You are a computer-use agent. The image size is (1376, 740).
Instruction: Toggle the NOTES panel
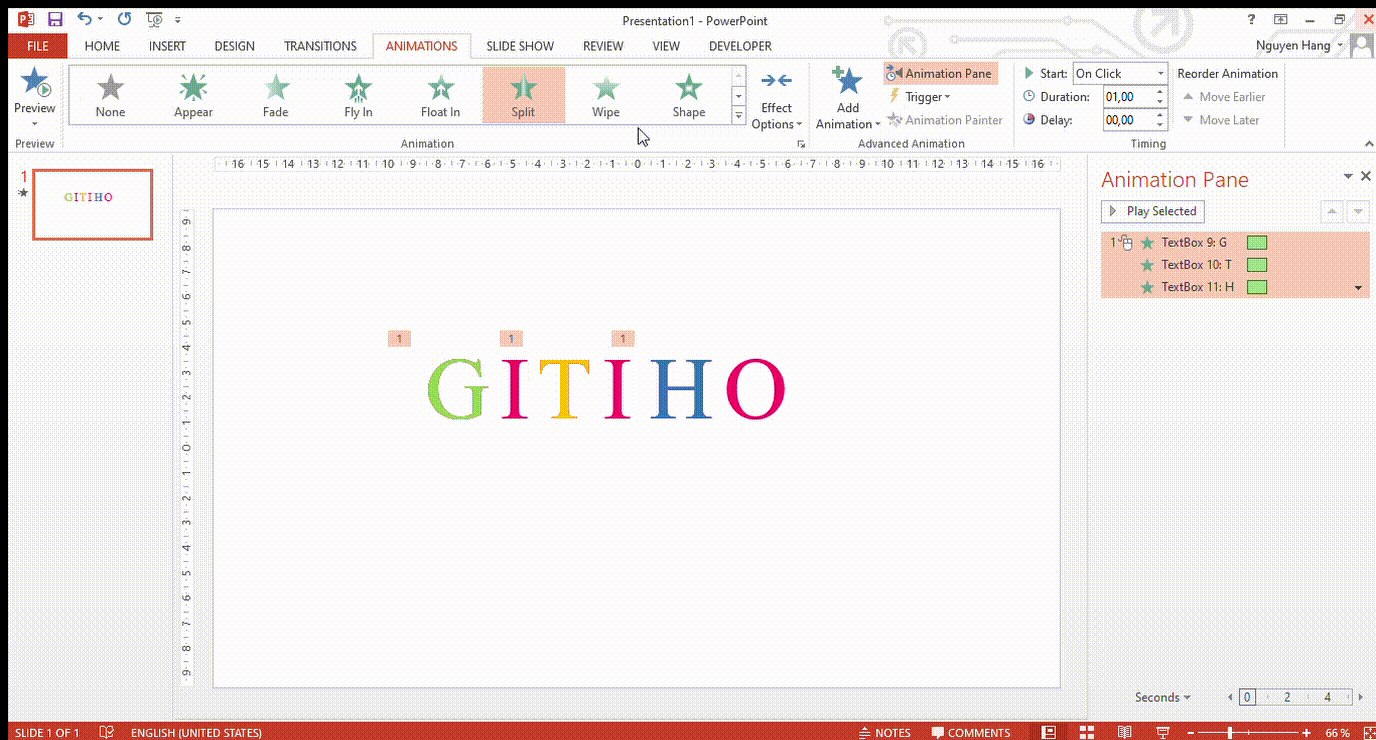click(884, 732)
